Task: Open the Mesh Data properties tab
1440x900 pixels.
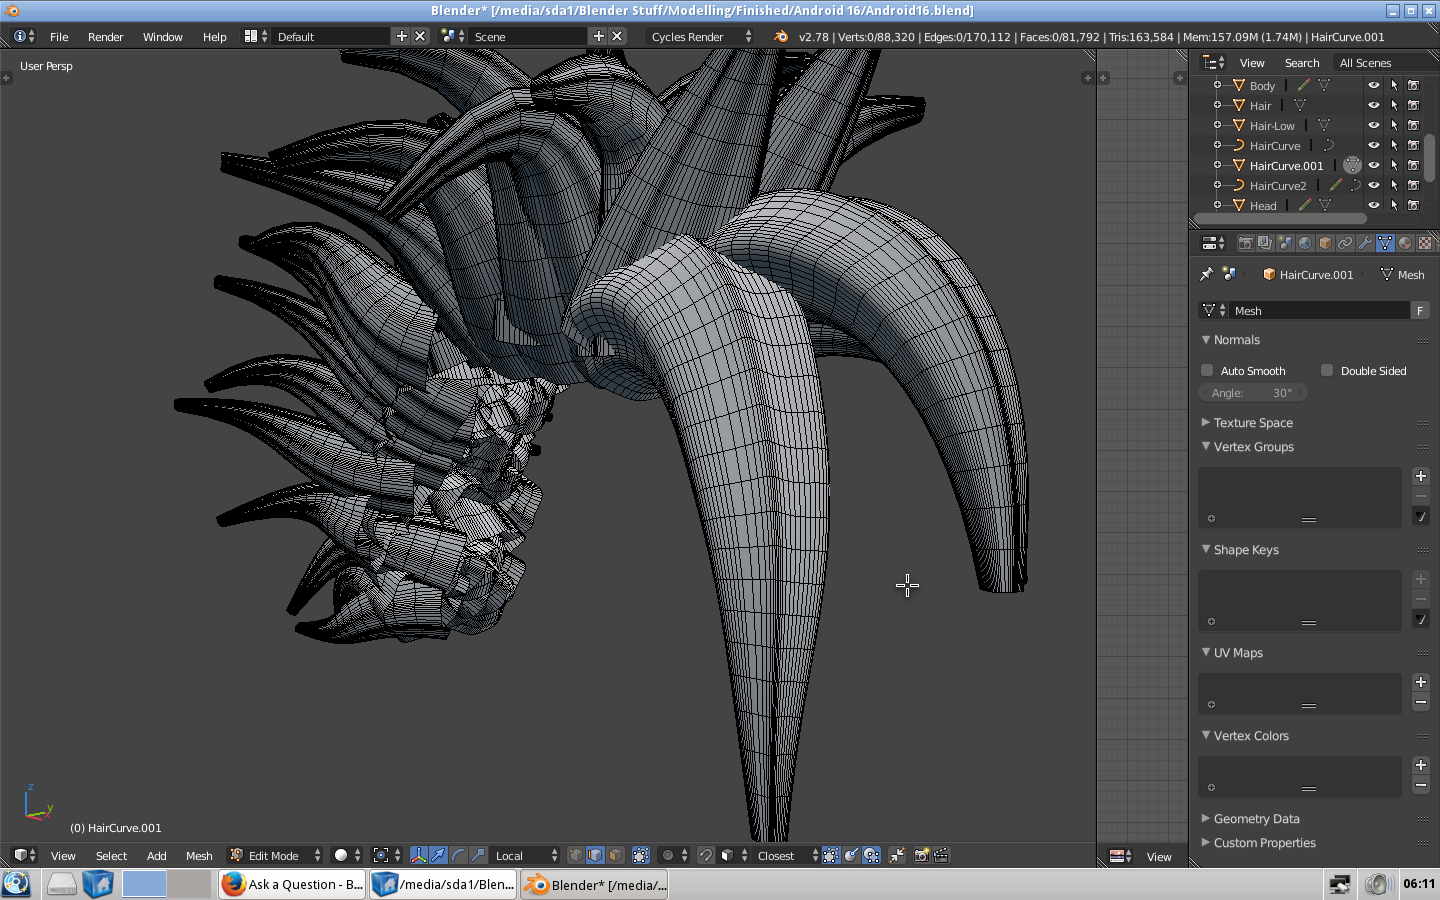Action: coord(1385,243)
